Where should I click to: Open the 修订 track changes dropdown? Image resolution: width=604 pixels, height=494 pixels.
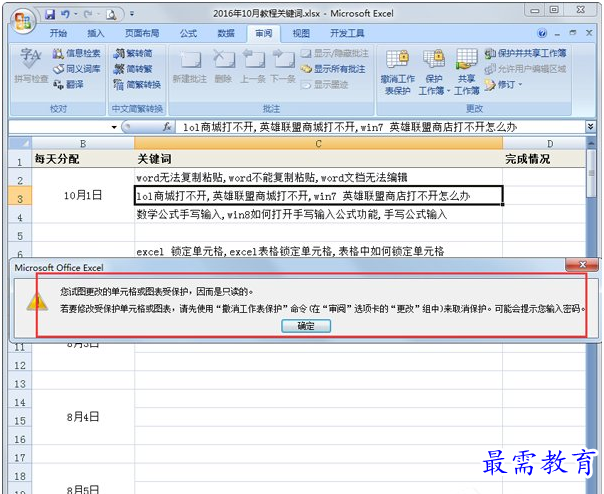point(503,84)
